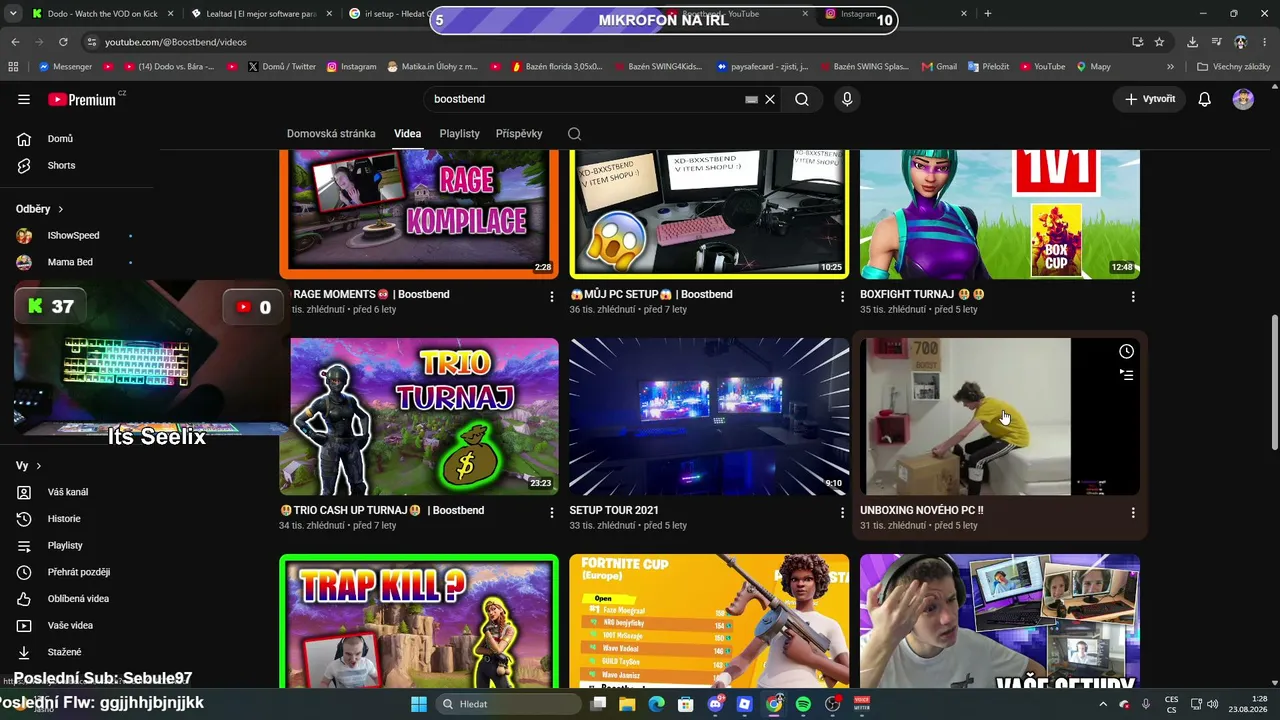Open Gmail bookmark

click(x=938, y=67)
